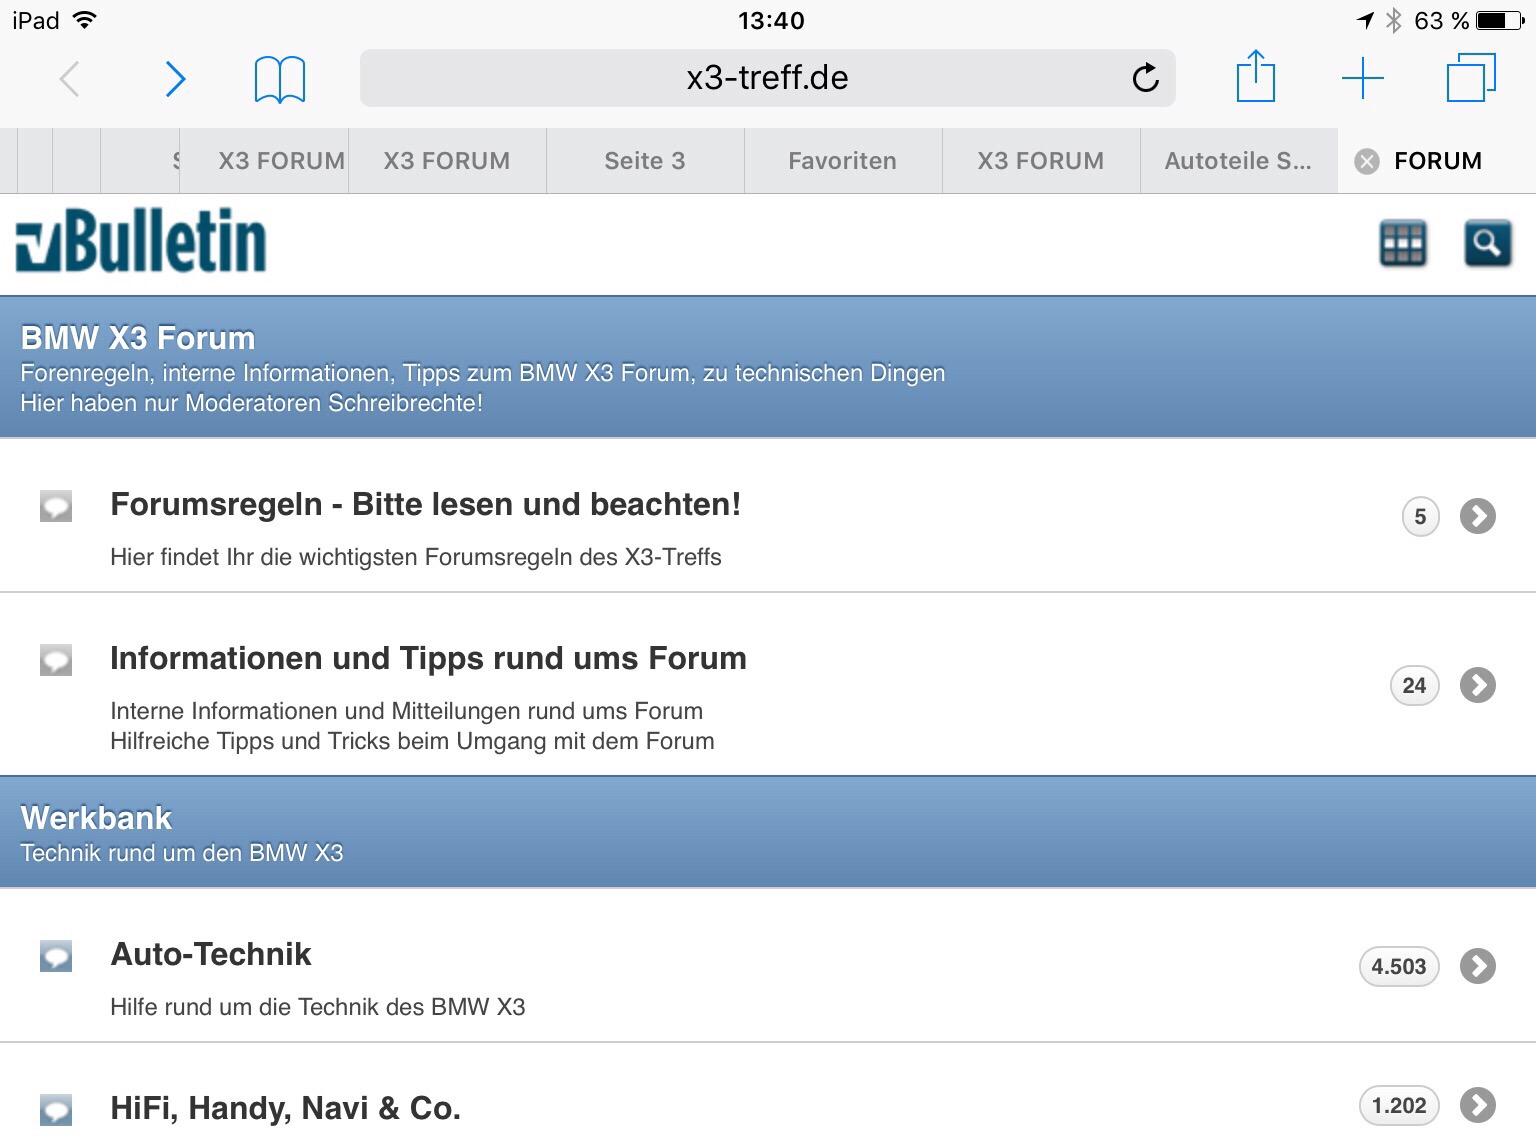
Task: Switch to the Favoriten tab
Action: [x=842, y=161]
